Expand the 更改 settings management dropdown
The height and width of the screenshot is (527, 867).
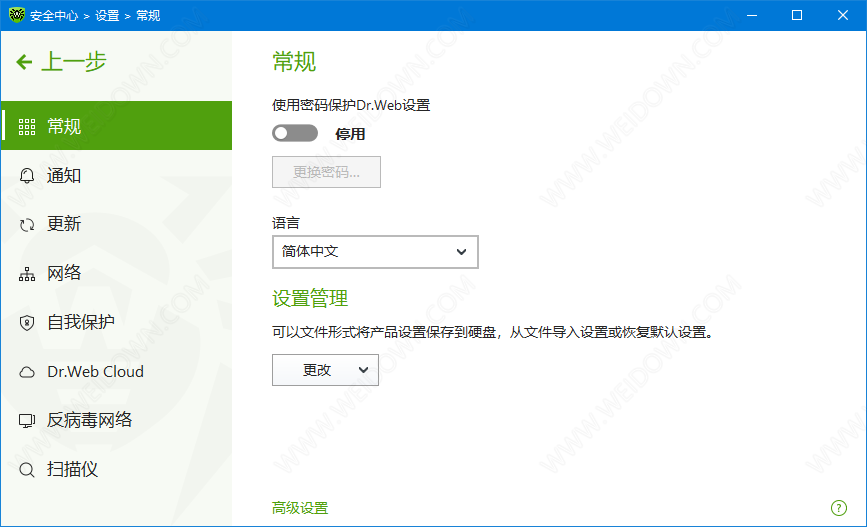pyautogui.click(x=325, y=370)
